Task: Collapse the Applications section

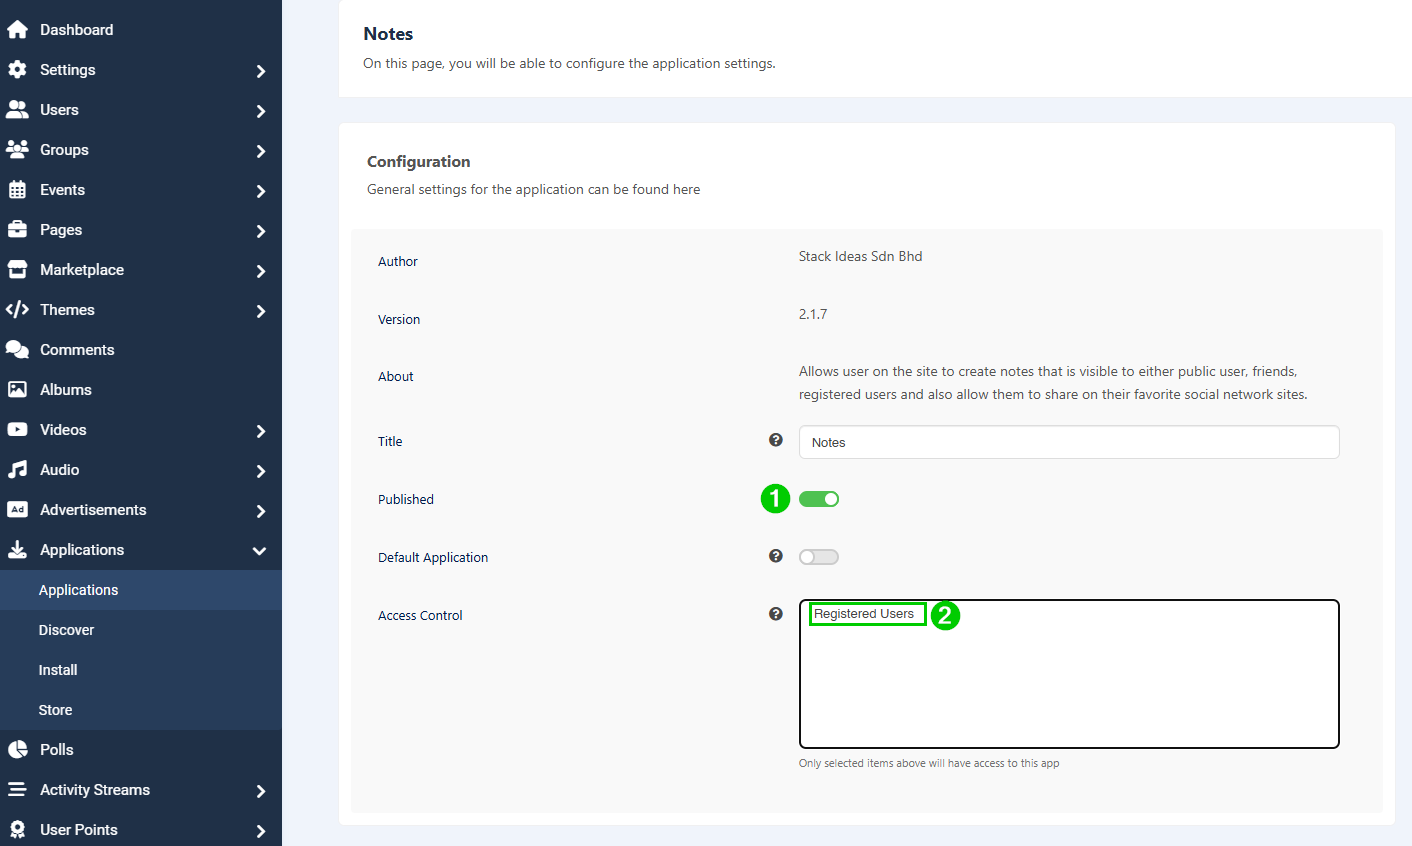Action: click(x=261, y=550)
